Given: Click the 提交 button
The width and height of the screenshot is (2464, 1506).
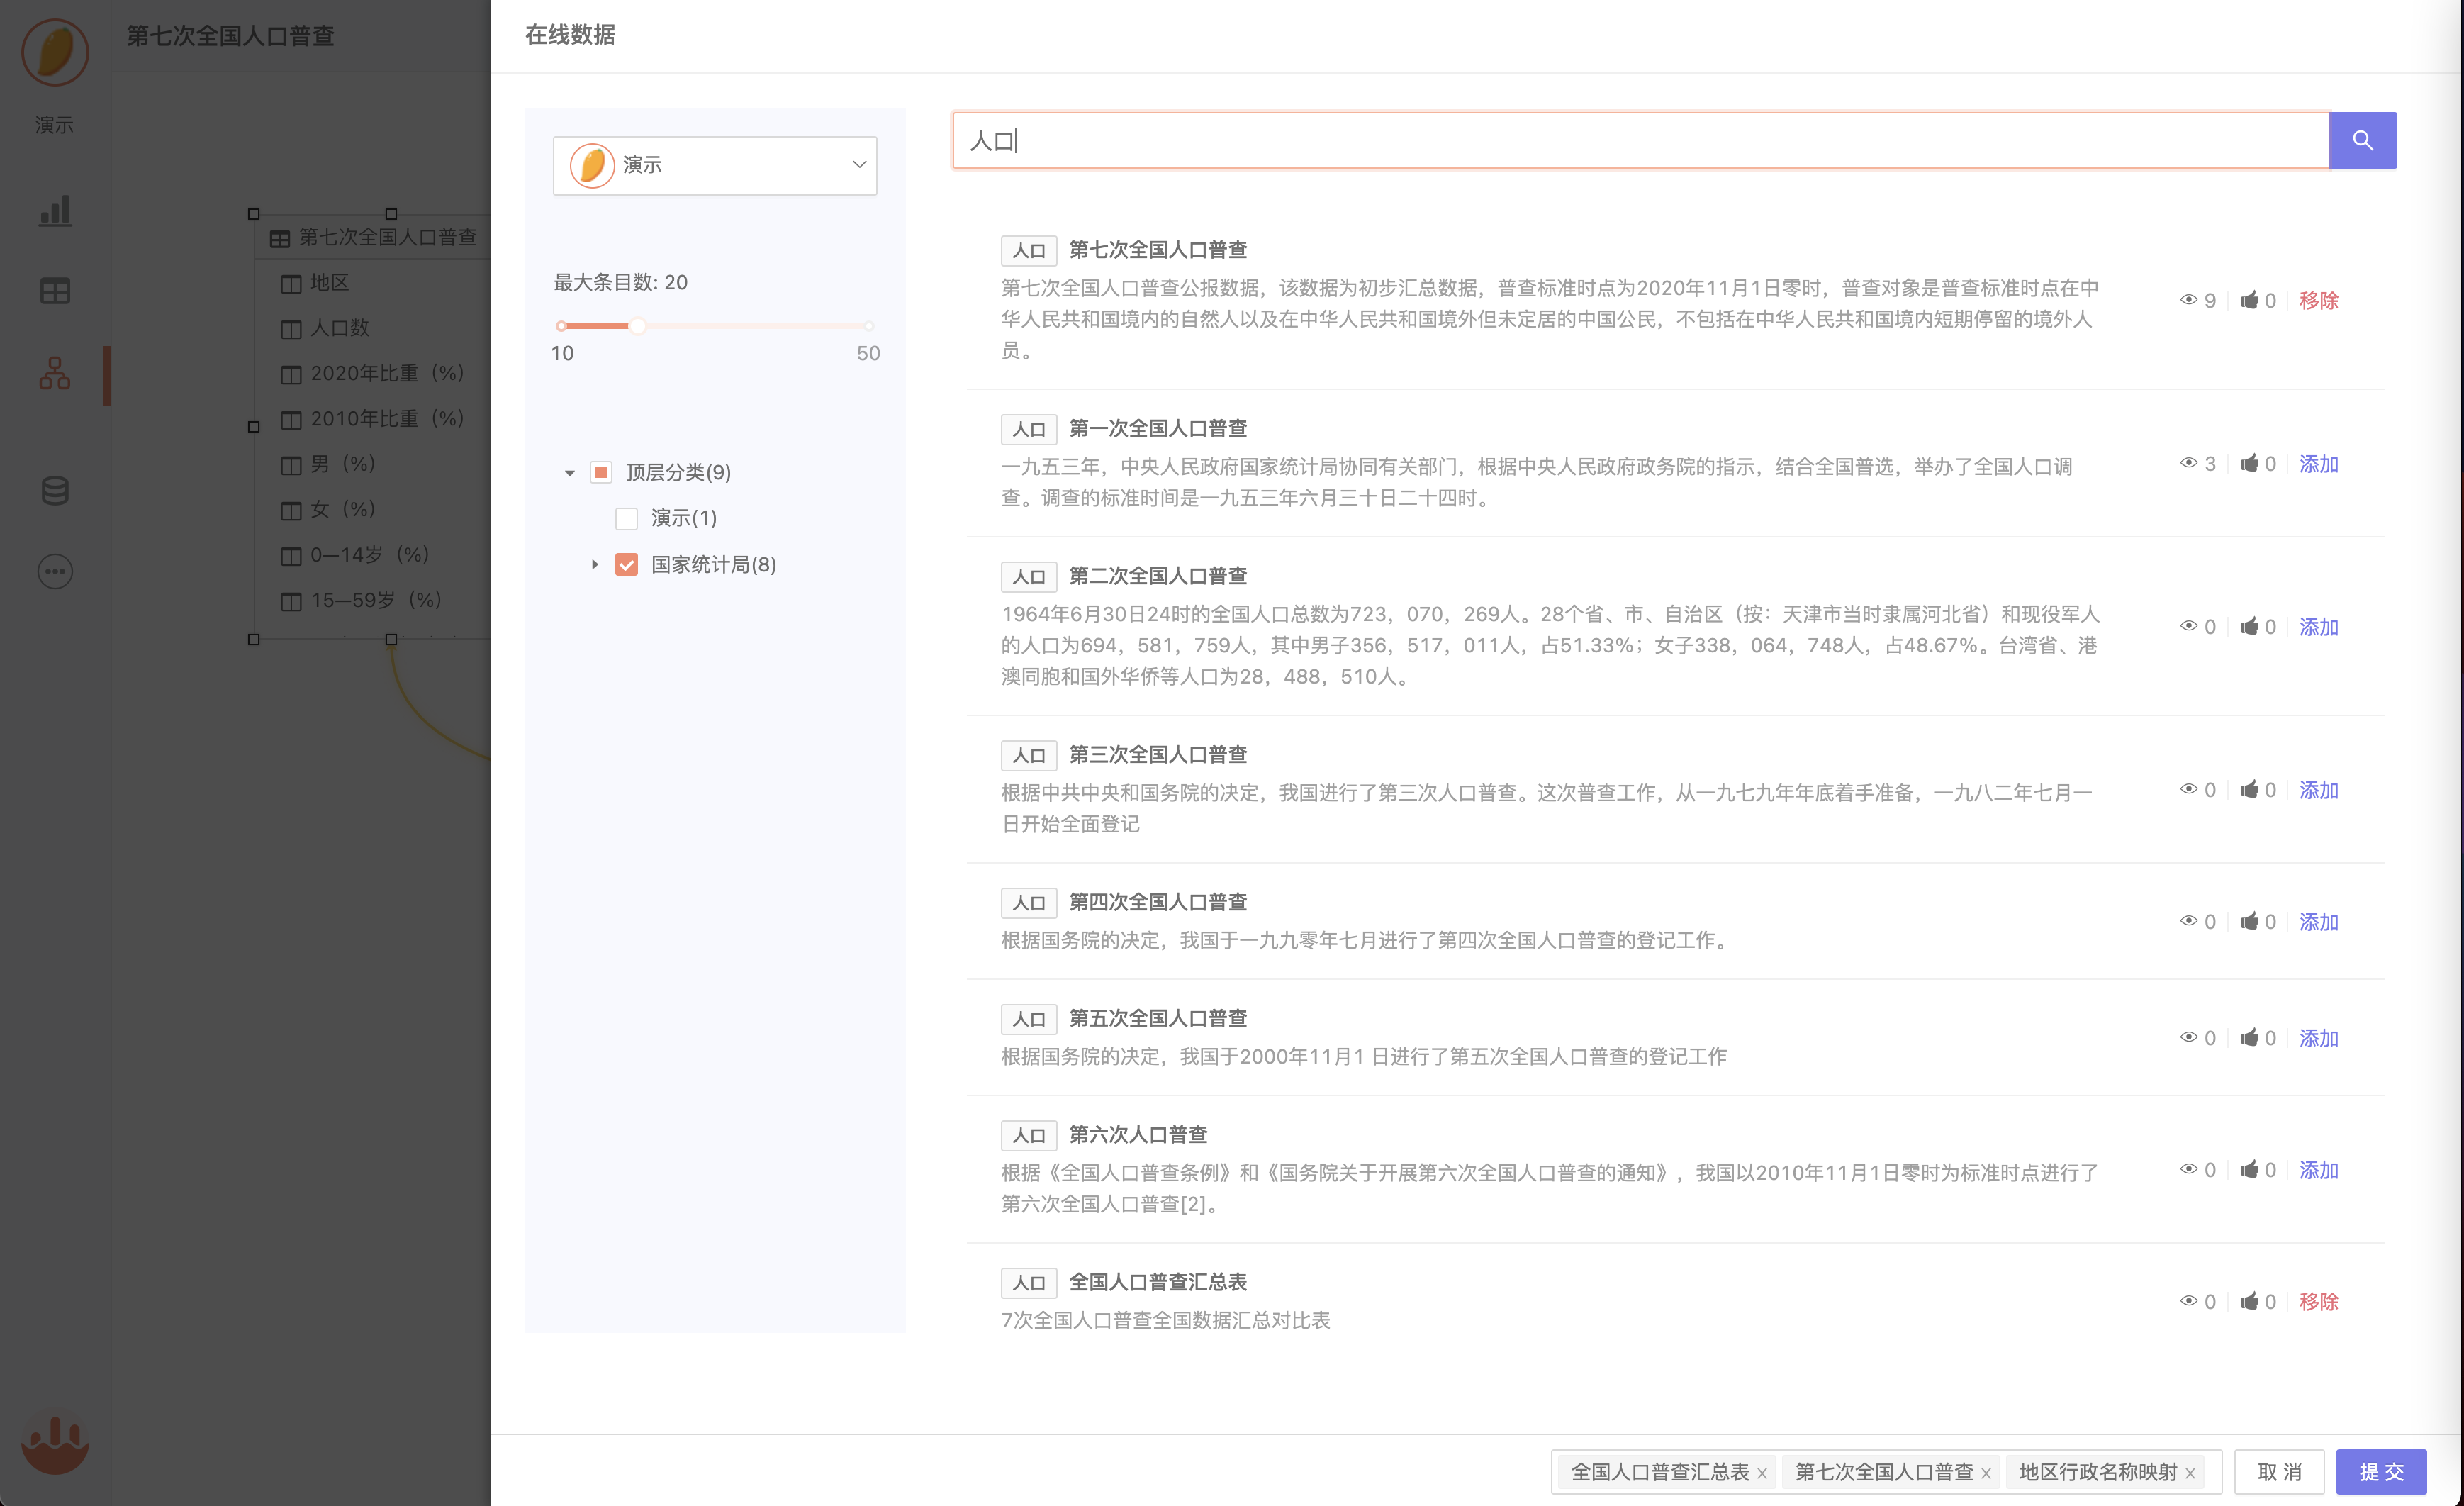Looking at the screenshot, I should coord(2381,1472).
